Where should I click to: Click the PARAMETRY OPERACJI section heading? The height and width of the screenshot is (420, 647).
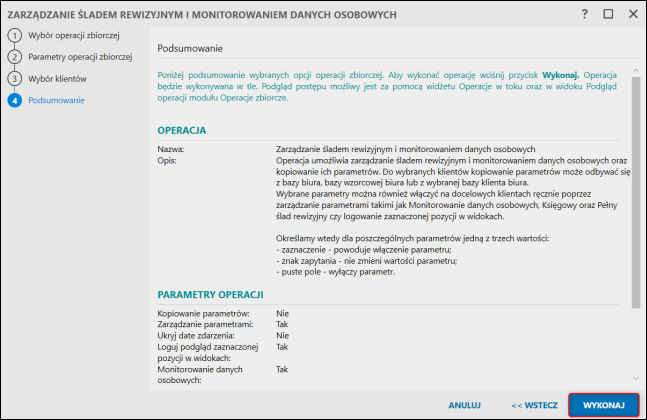click(x=210, y=295)
